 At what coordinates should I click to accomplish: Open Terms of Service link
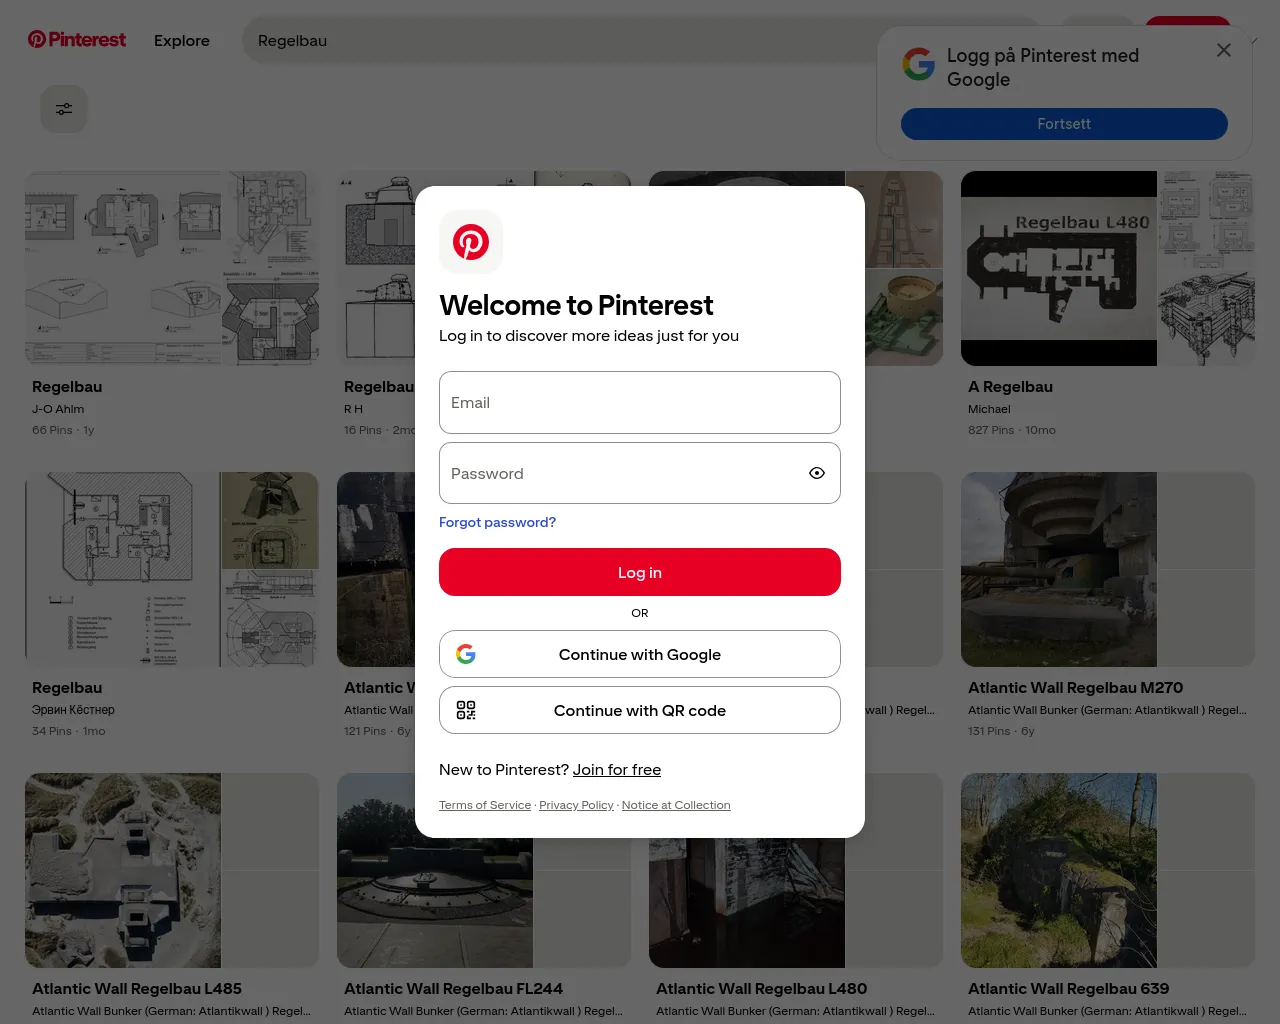coord(485,805)
